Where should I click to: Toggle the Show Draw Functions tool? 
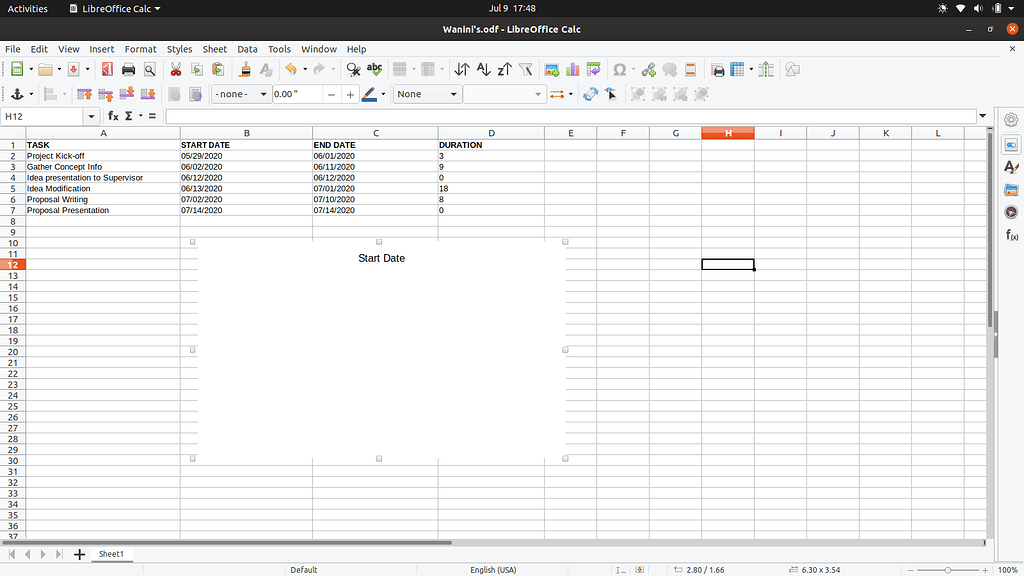pyautogui.click(x=792, y=69)
